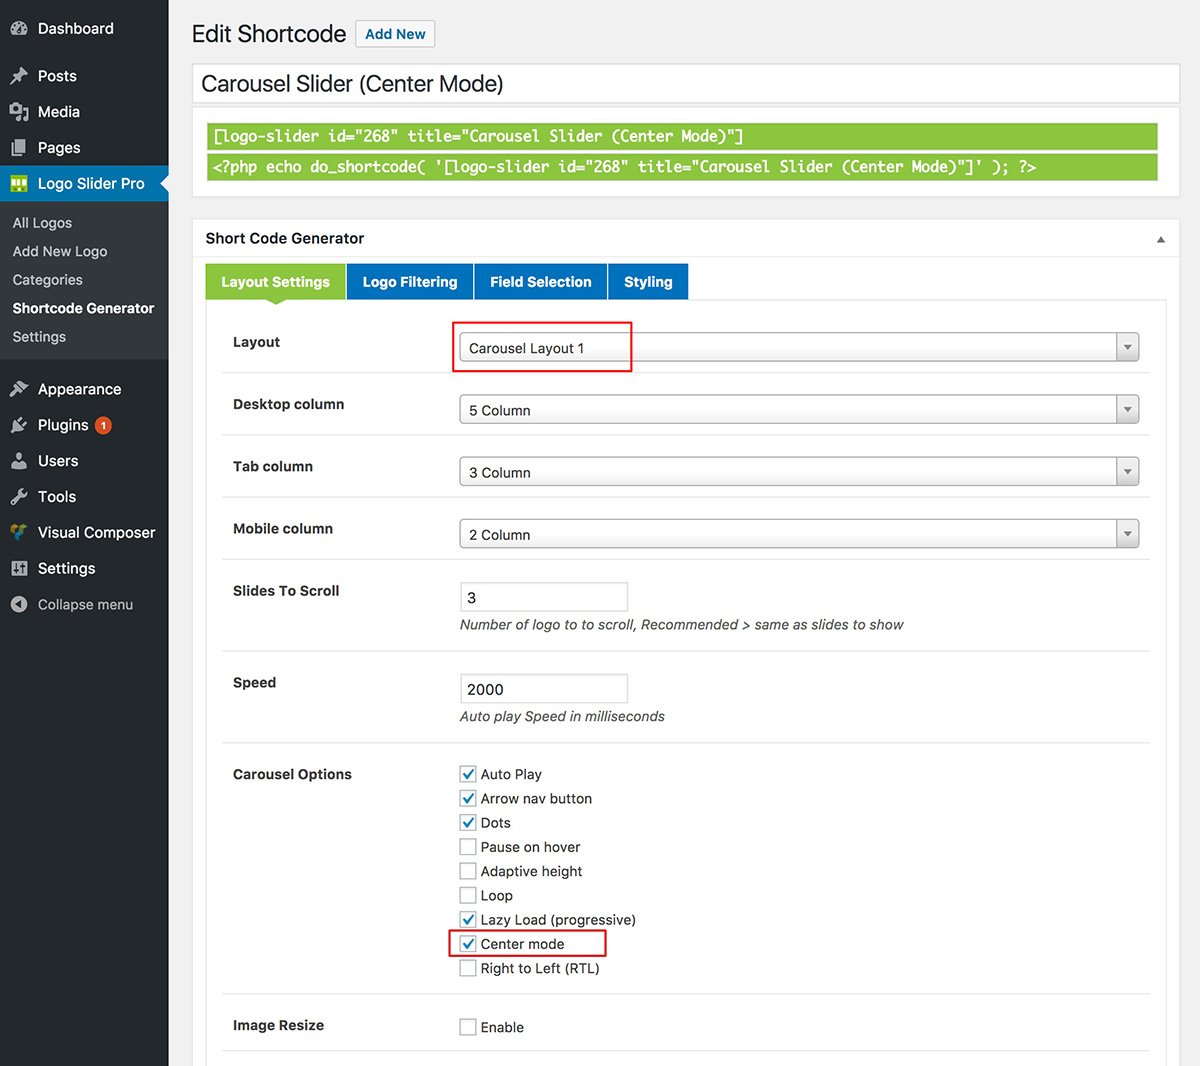Image resolution: width=1200 pixels, height=1066 pixels.
Task: Click the Slides To Scroll field
Action: [x=544, y=597]
